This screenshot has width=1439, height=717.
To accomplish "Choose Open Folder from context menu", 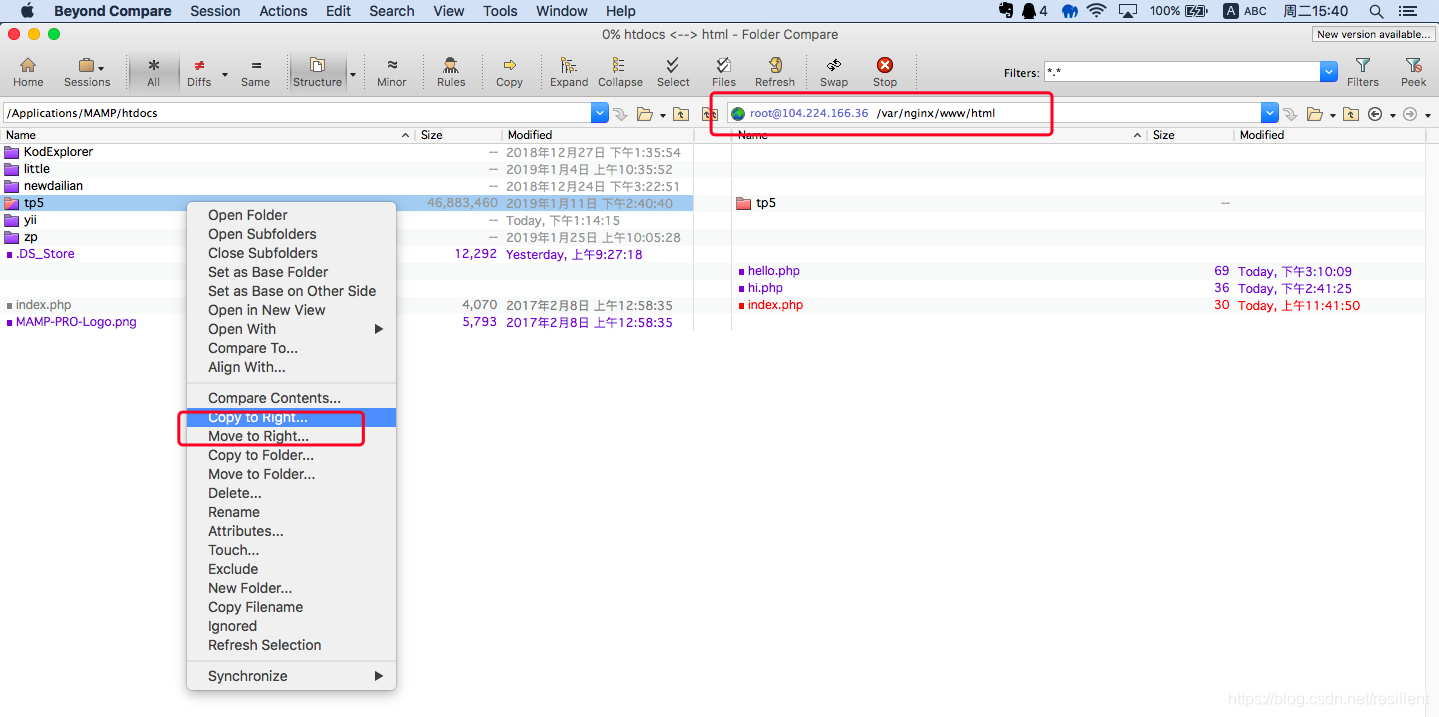I will (291, 215).
